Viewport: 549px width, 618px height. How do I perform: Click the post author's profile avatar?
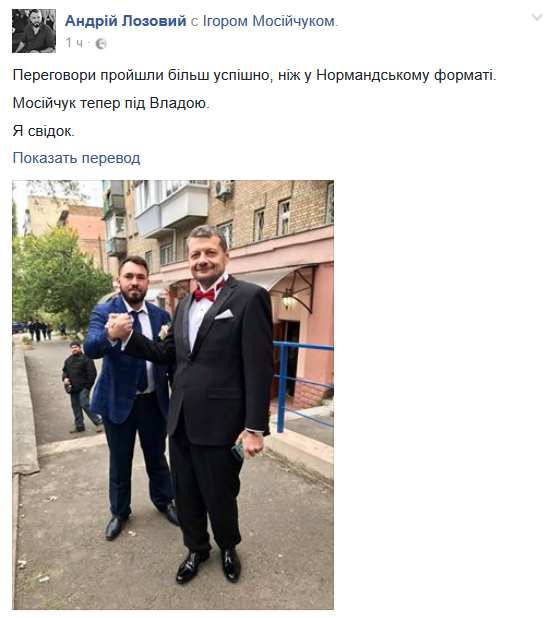pyautogui.click(x=34, y=31)
